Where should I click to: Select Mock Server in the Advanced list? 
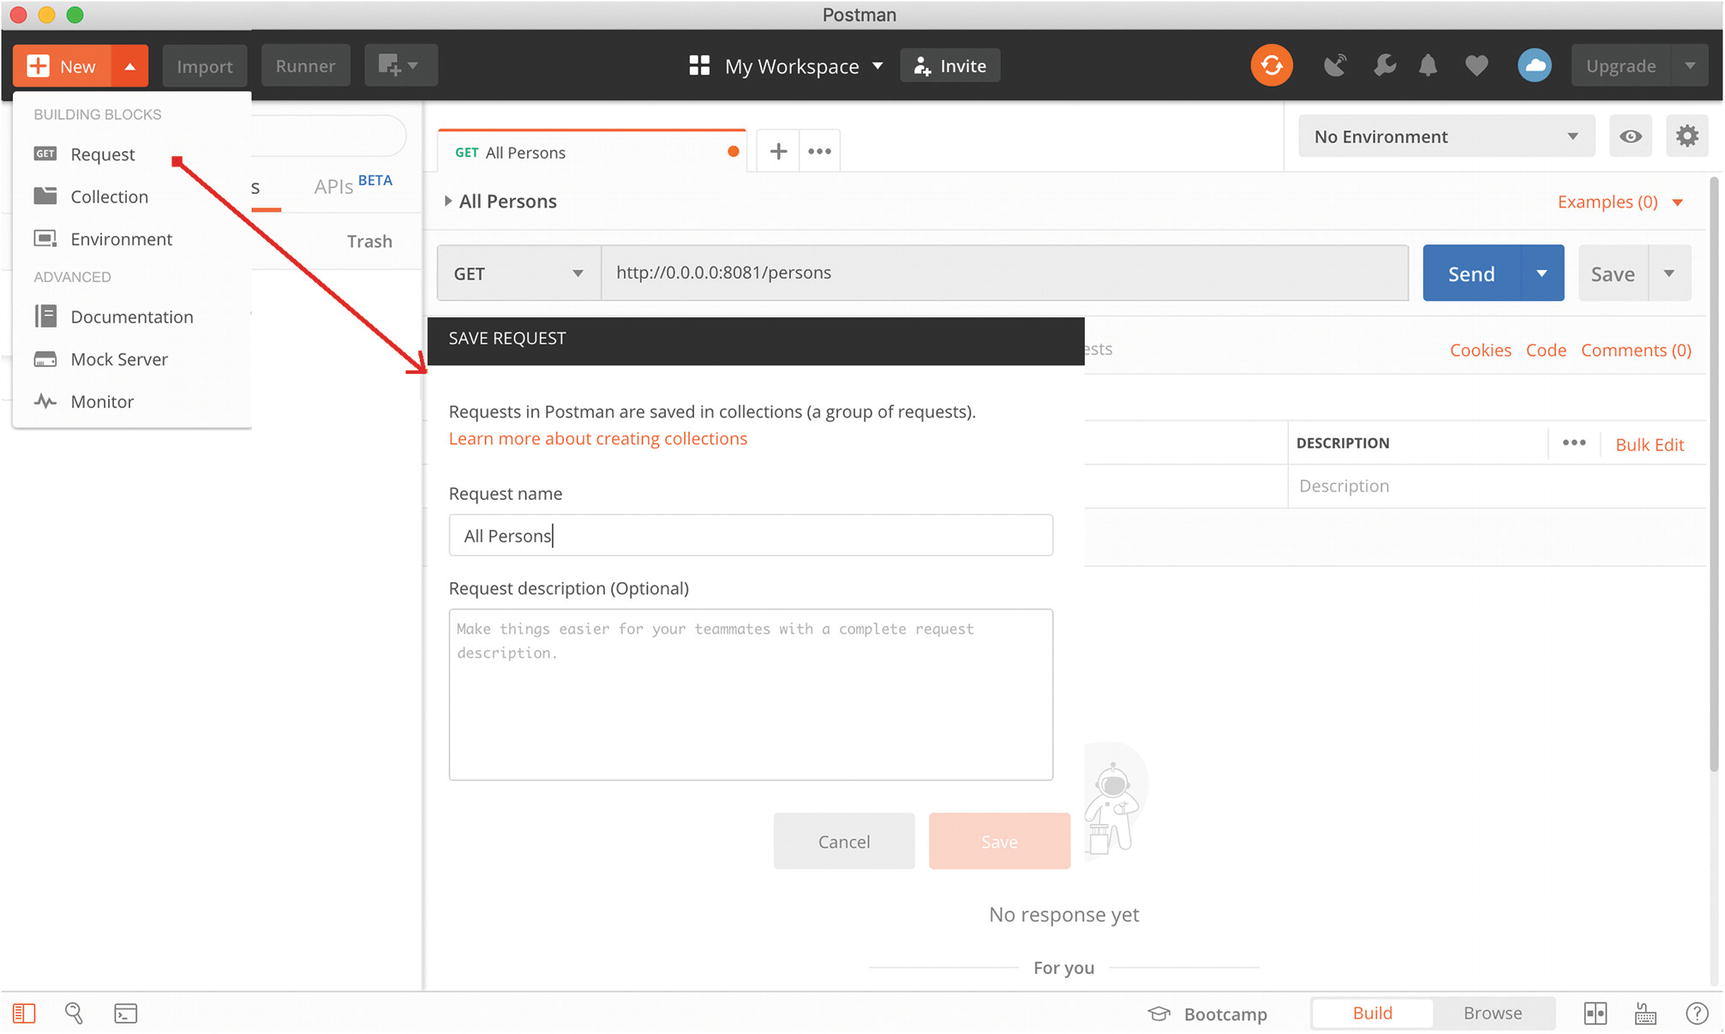point(119,359)
